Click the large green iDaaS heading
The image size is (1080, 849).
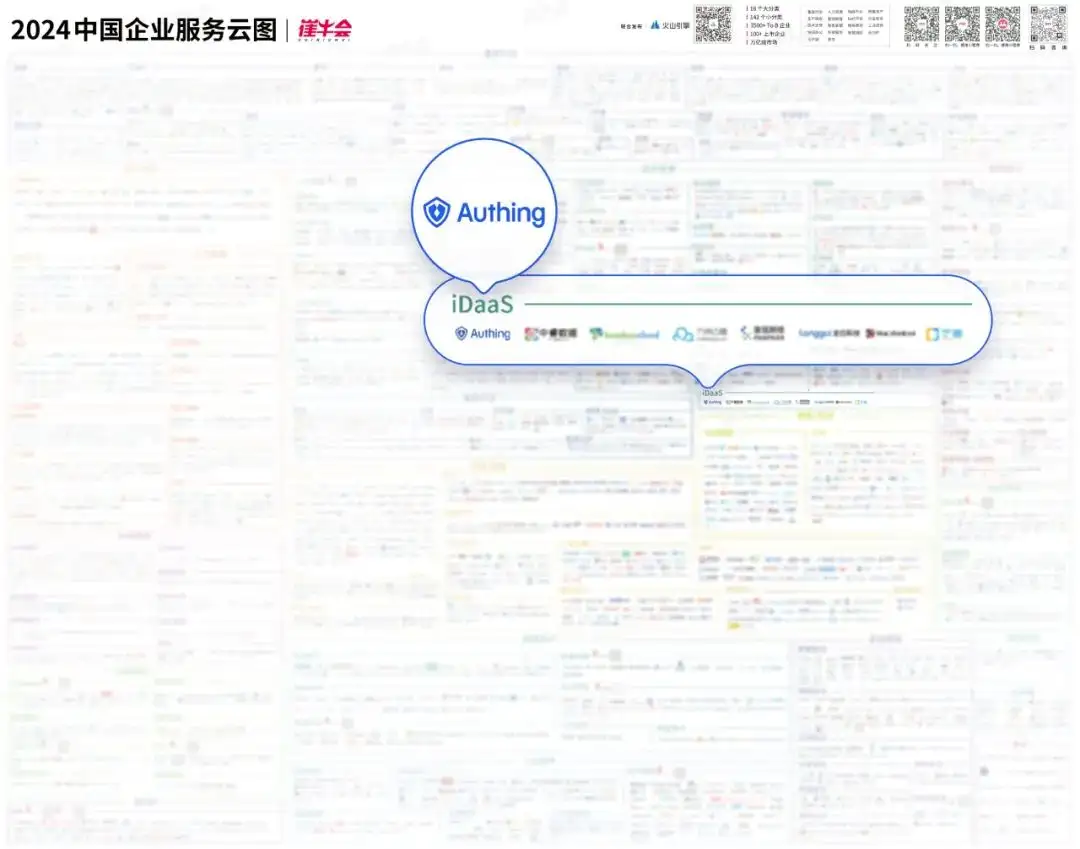click(x=482, y=304)
